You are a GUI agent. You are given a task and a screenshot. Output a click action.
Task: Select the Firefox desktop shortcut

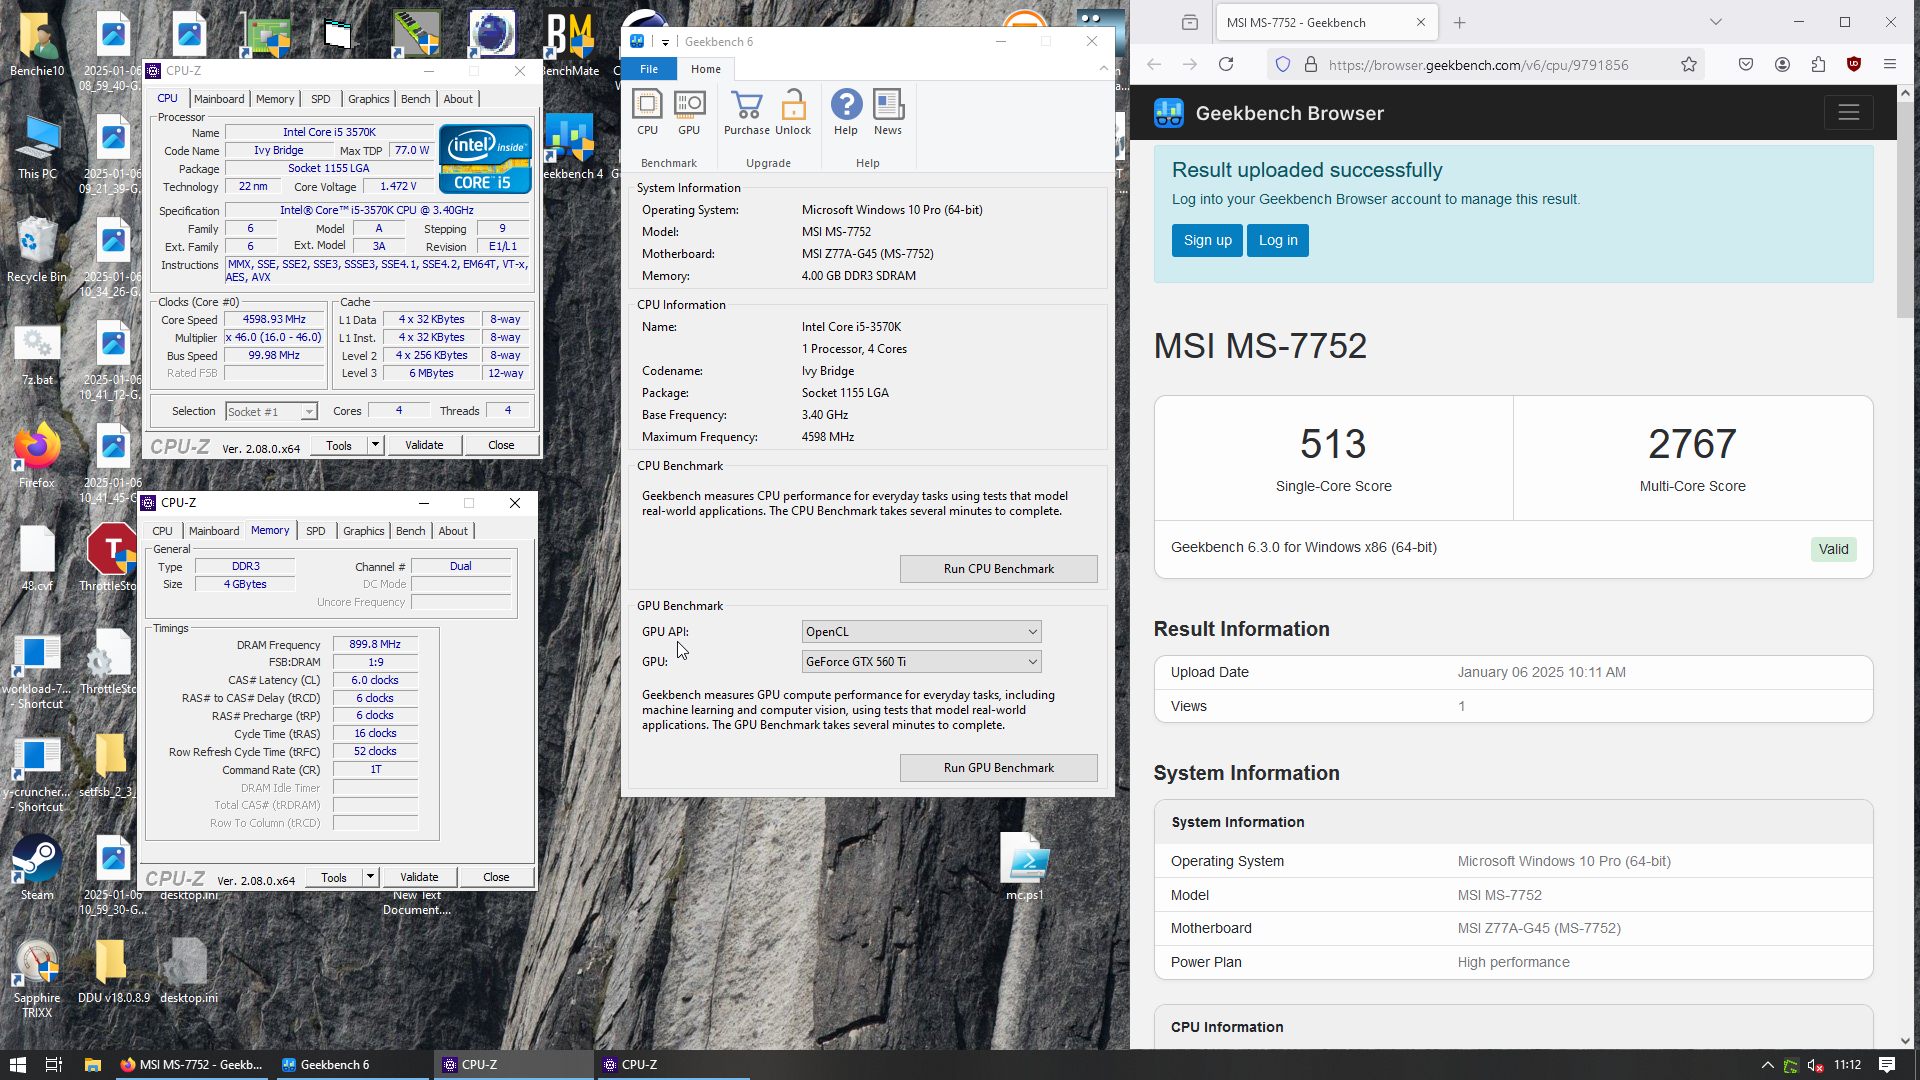[37, 456]
